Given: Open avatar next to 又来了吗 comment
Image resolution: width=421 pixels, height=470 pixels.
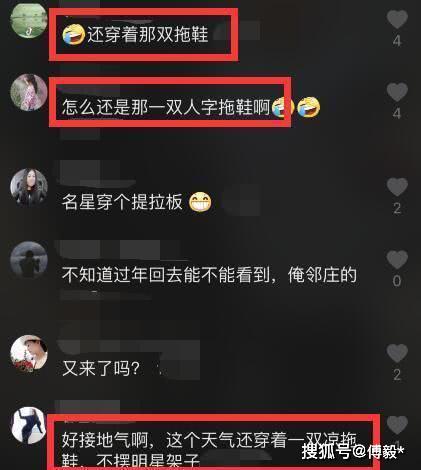Looking at the screenshot, I should click(x=29, y=353).
